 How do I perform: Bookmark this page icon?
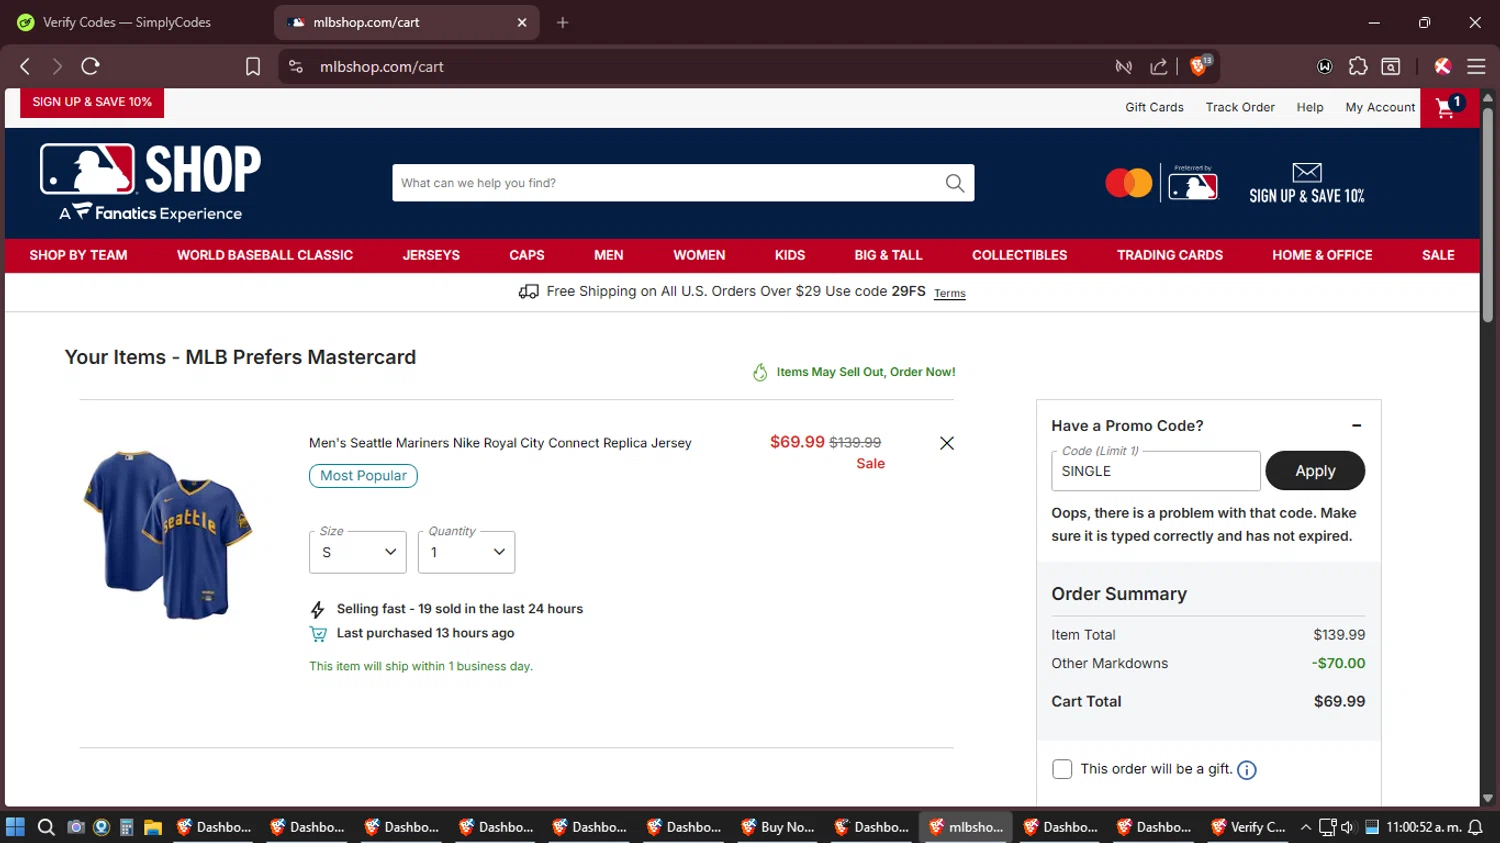pos(253,66)
